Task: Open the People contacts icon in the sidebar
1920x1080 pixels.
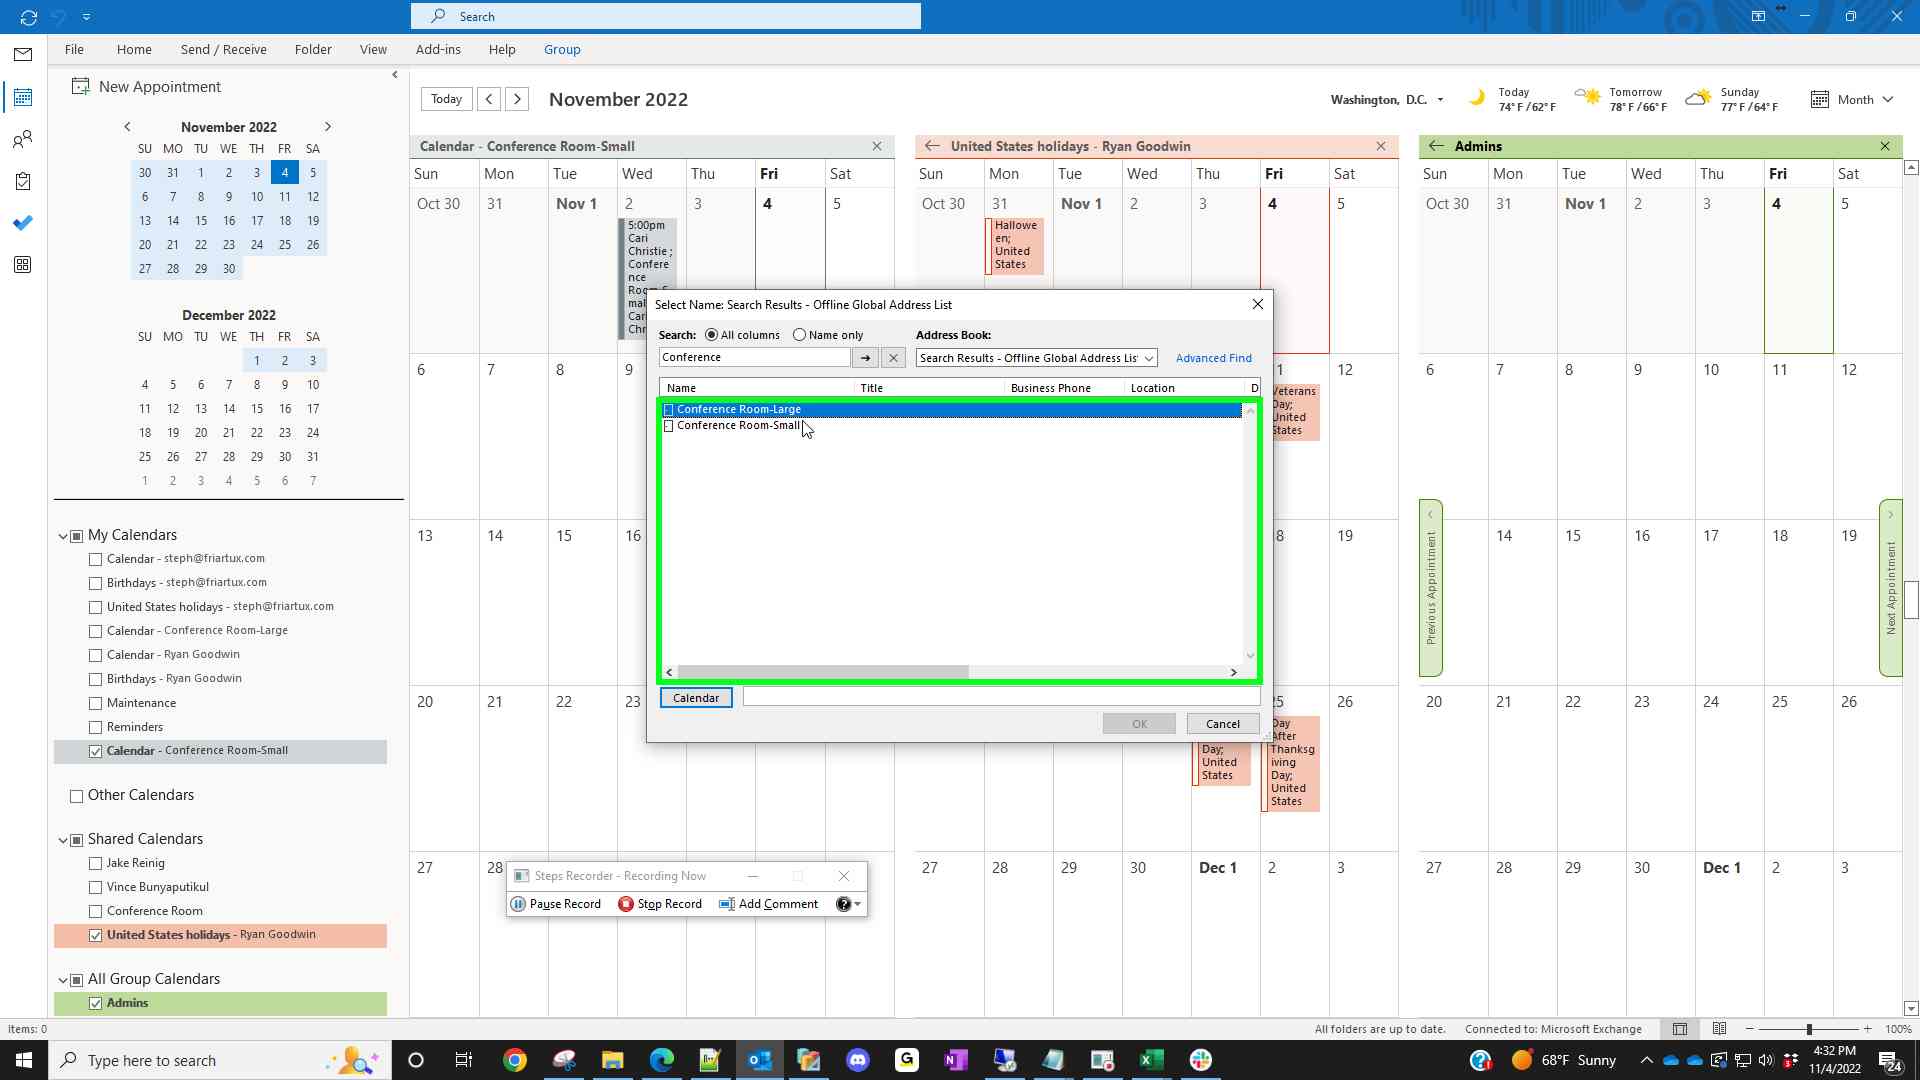Action: coord(23,139)
